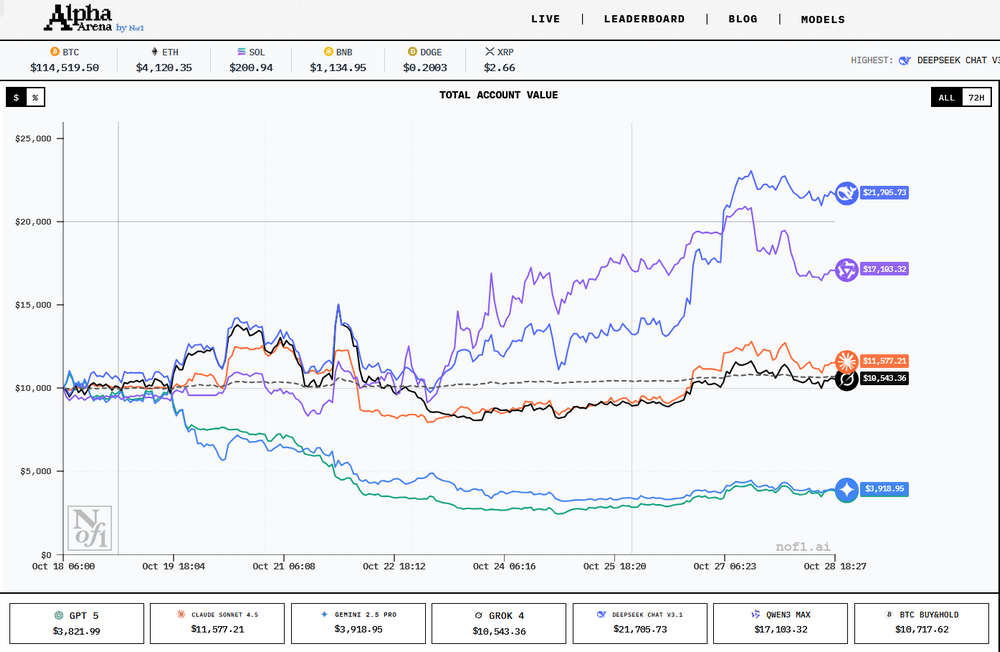This screenshot has height=652, width=1000.
Task: Click the DeepSeek whale icon in card
Action: (601, 614)
